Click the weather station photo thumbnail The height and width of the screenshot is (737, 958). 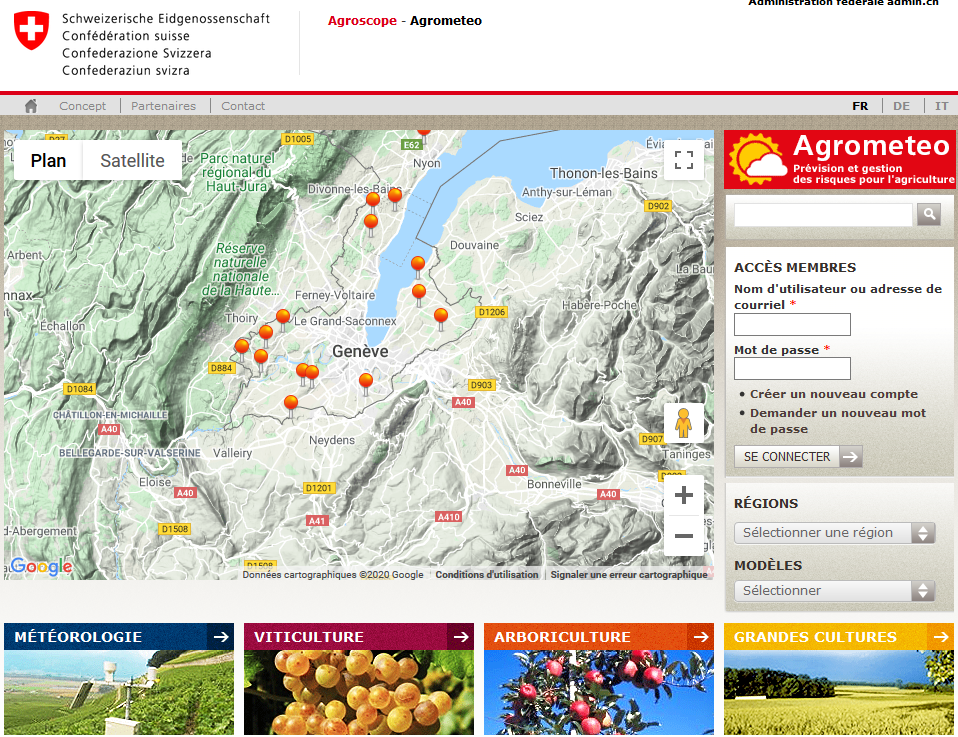click(x=119, y=692)
